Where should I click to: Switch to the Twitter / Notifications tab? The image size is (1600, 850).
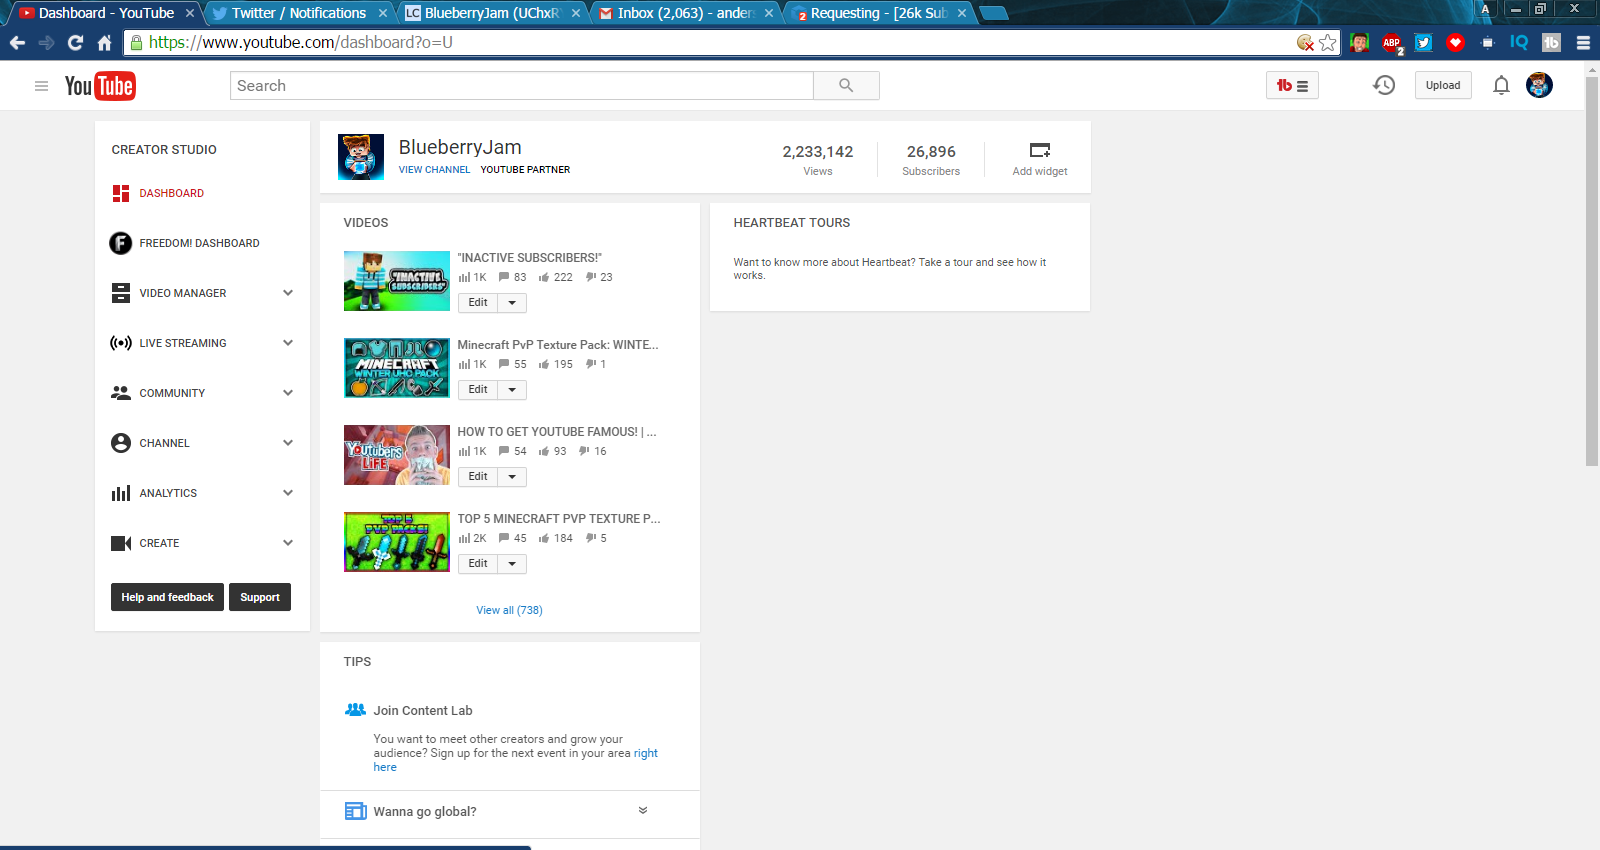[299, 13]
